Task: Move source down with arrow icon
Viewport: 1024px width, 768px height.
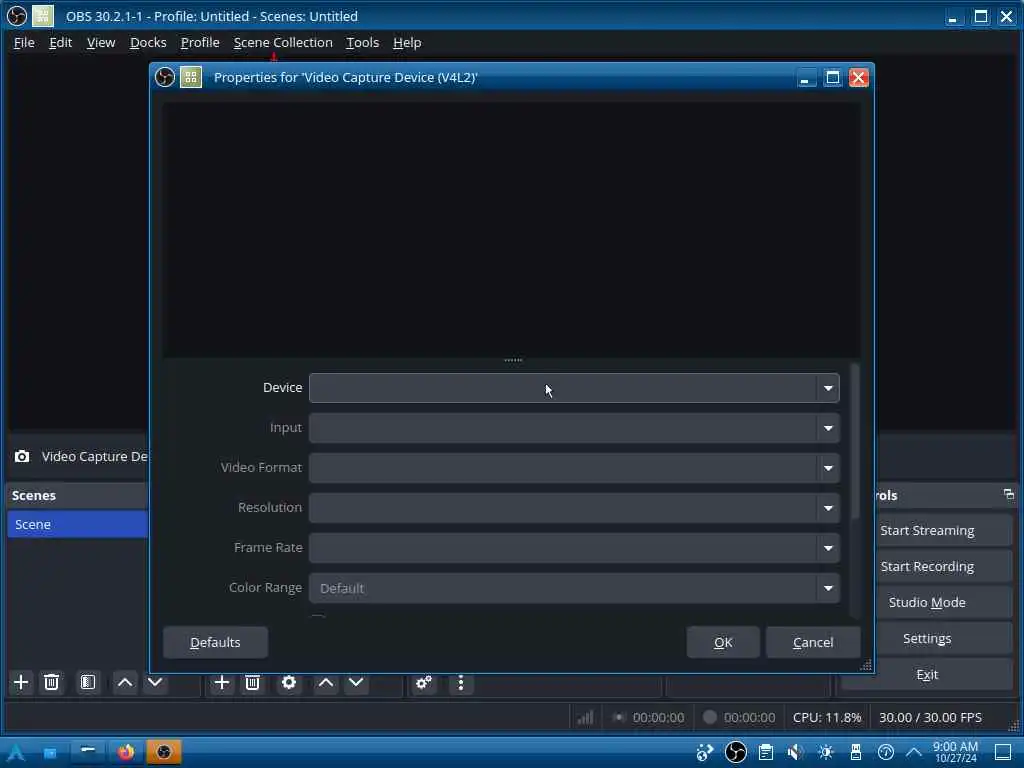Action: (356, 683)
